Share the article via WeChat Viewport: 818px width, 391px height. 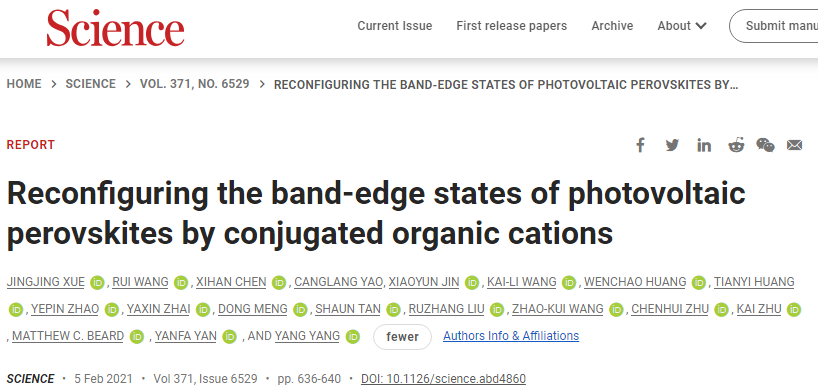(x=765, y=145)
